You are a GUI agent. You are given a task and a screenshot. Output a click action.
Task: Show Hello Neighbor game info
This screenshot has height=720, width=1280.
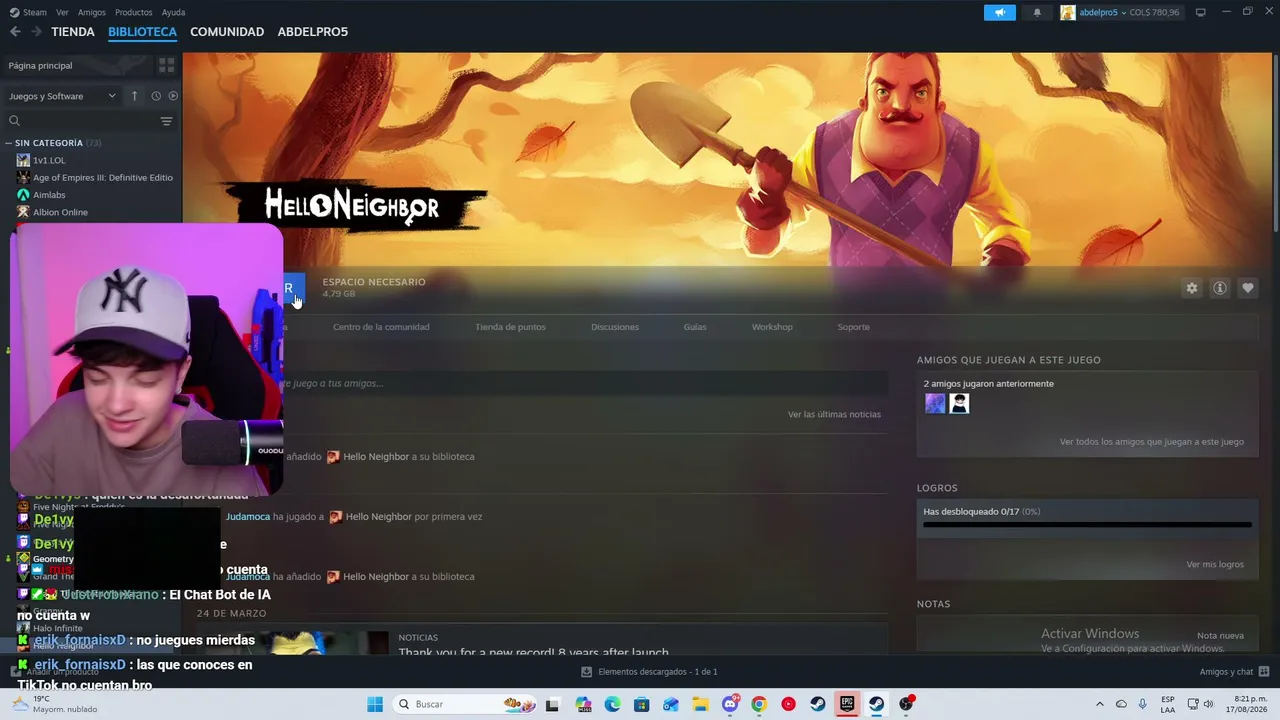[x=1220, y=288]
